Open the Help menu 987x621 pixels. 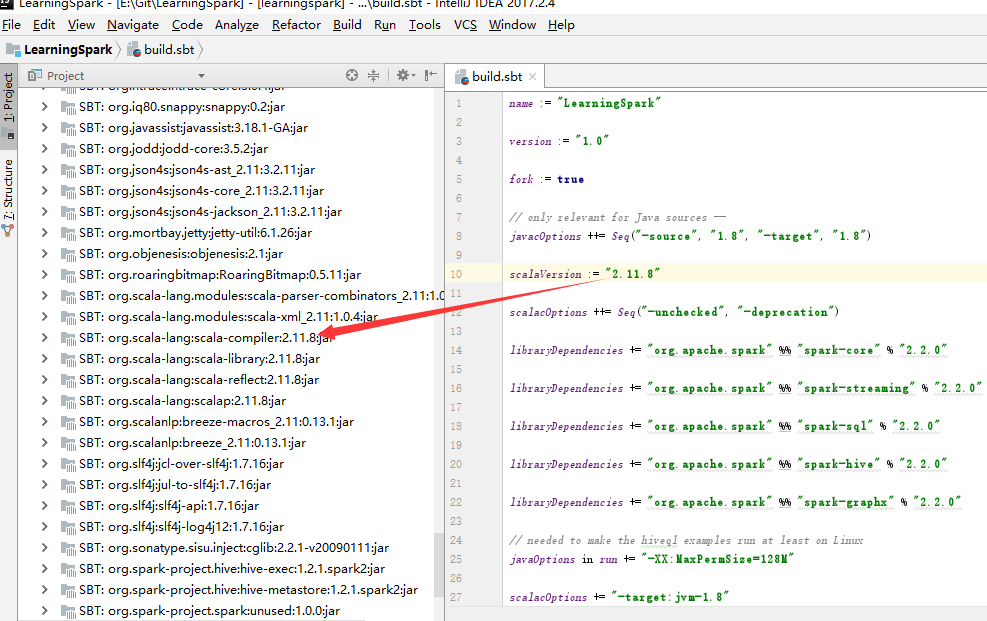tap(561, 25)
